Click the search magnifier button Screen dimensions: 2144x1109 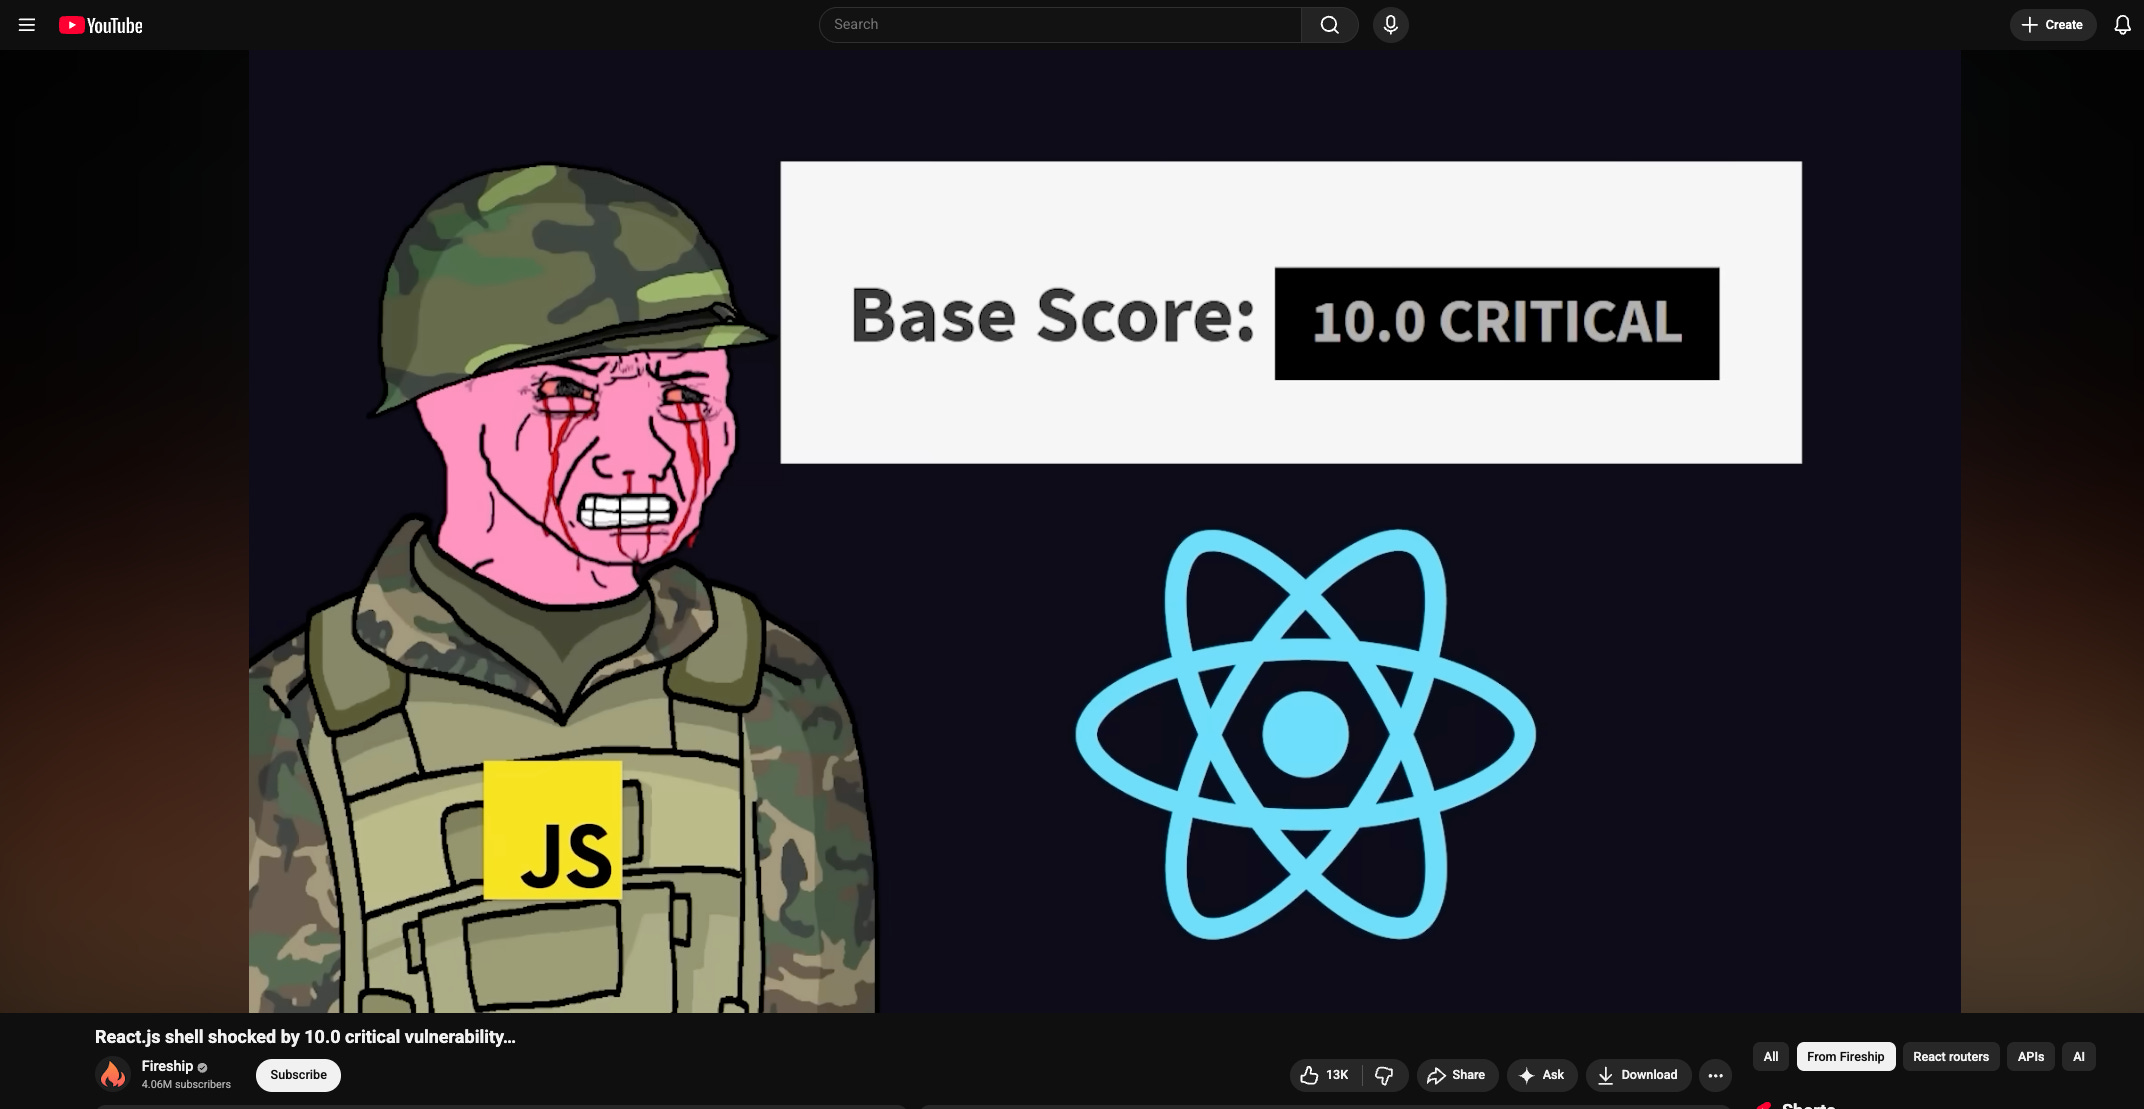[1329, 25]
